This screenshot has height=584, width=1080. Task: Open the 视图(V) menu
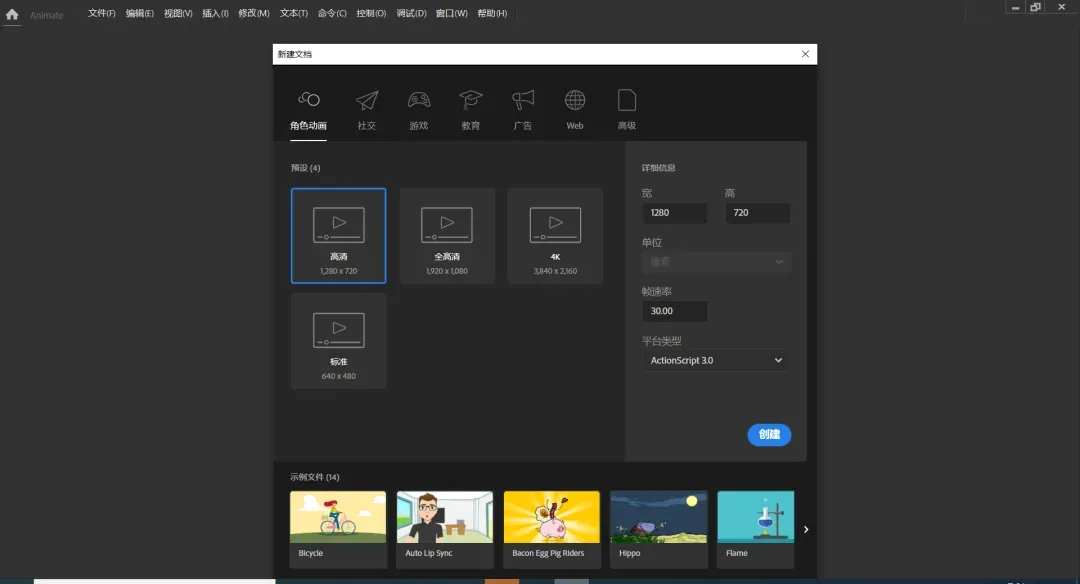click(x=178, y=13)
